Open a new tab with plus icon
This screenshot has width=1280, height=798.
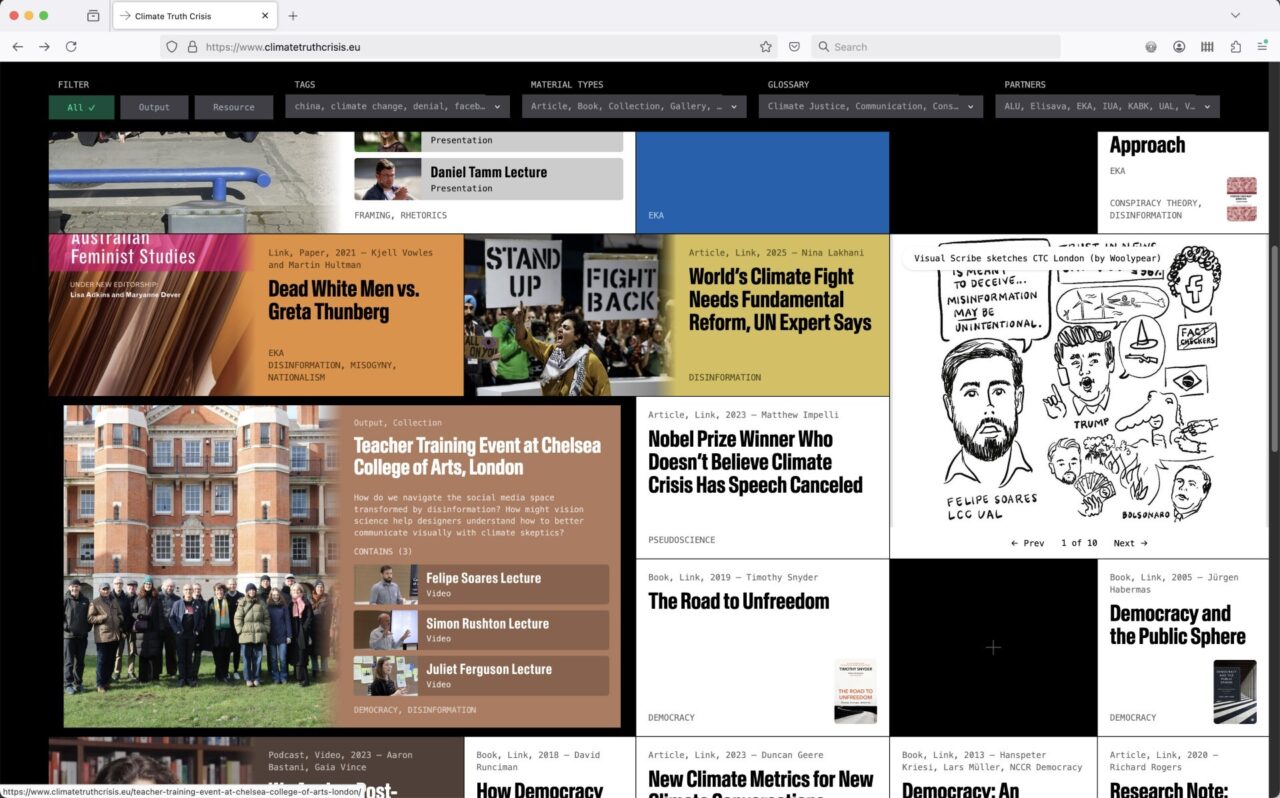pos(293,16)
